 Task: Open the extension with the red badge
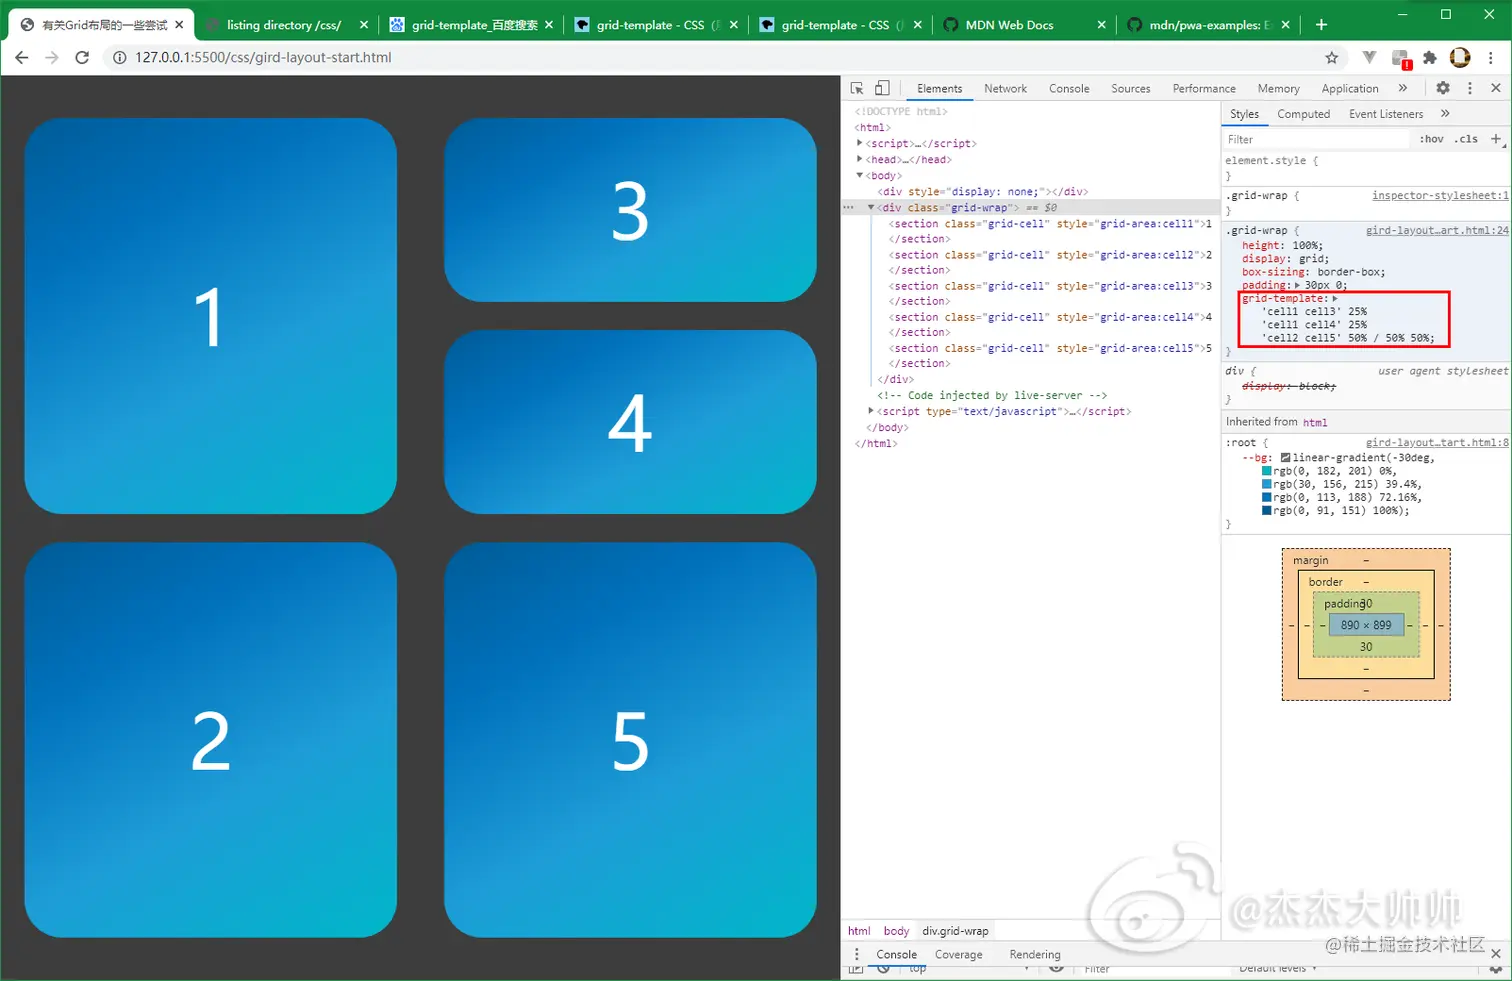coord(1401,58)
